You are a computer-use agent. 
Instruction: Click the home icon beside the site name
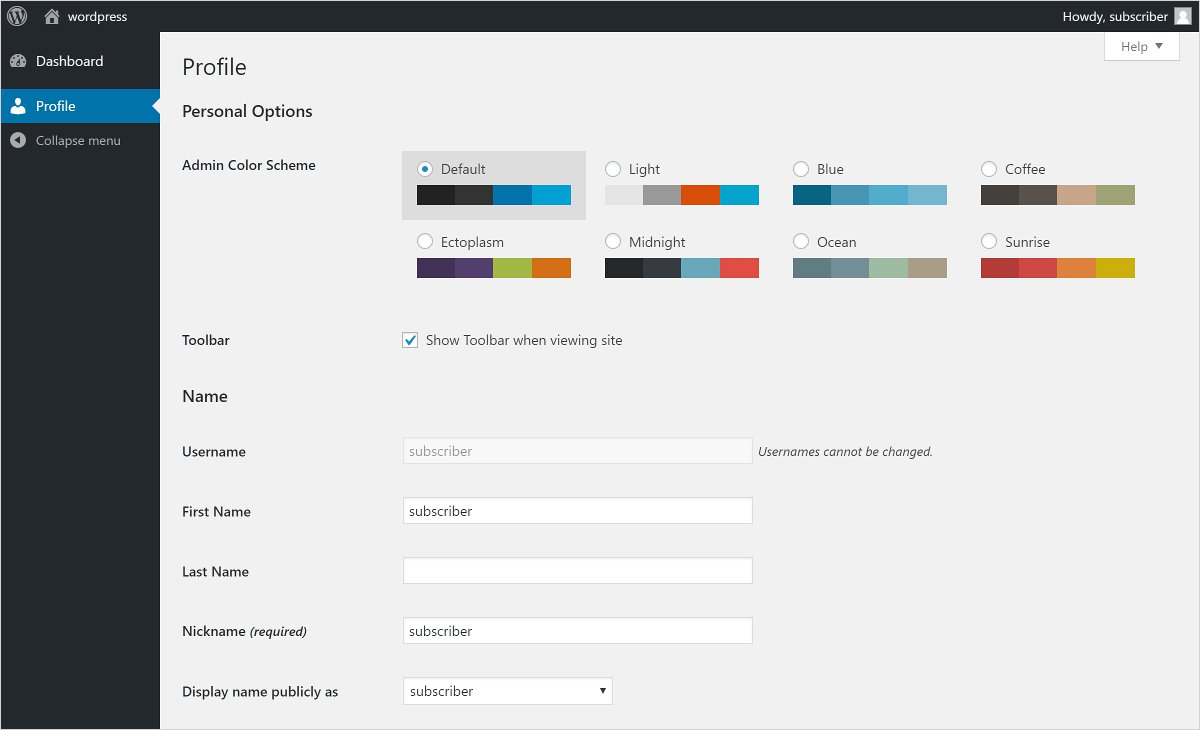click(52, 16)
